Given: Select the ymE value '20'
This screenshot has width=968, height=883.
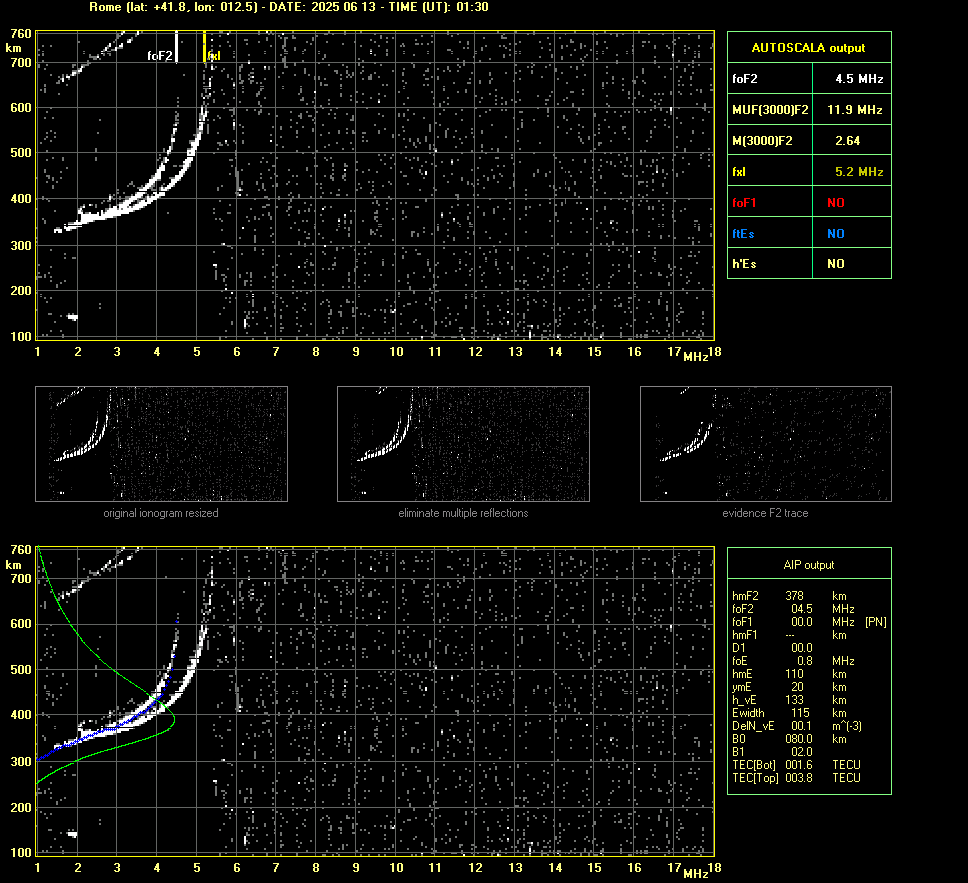Looking at the screenshot, I should coord(798,687).
